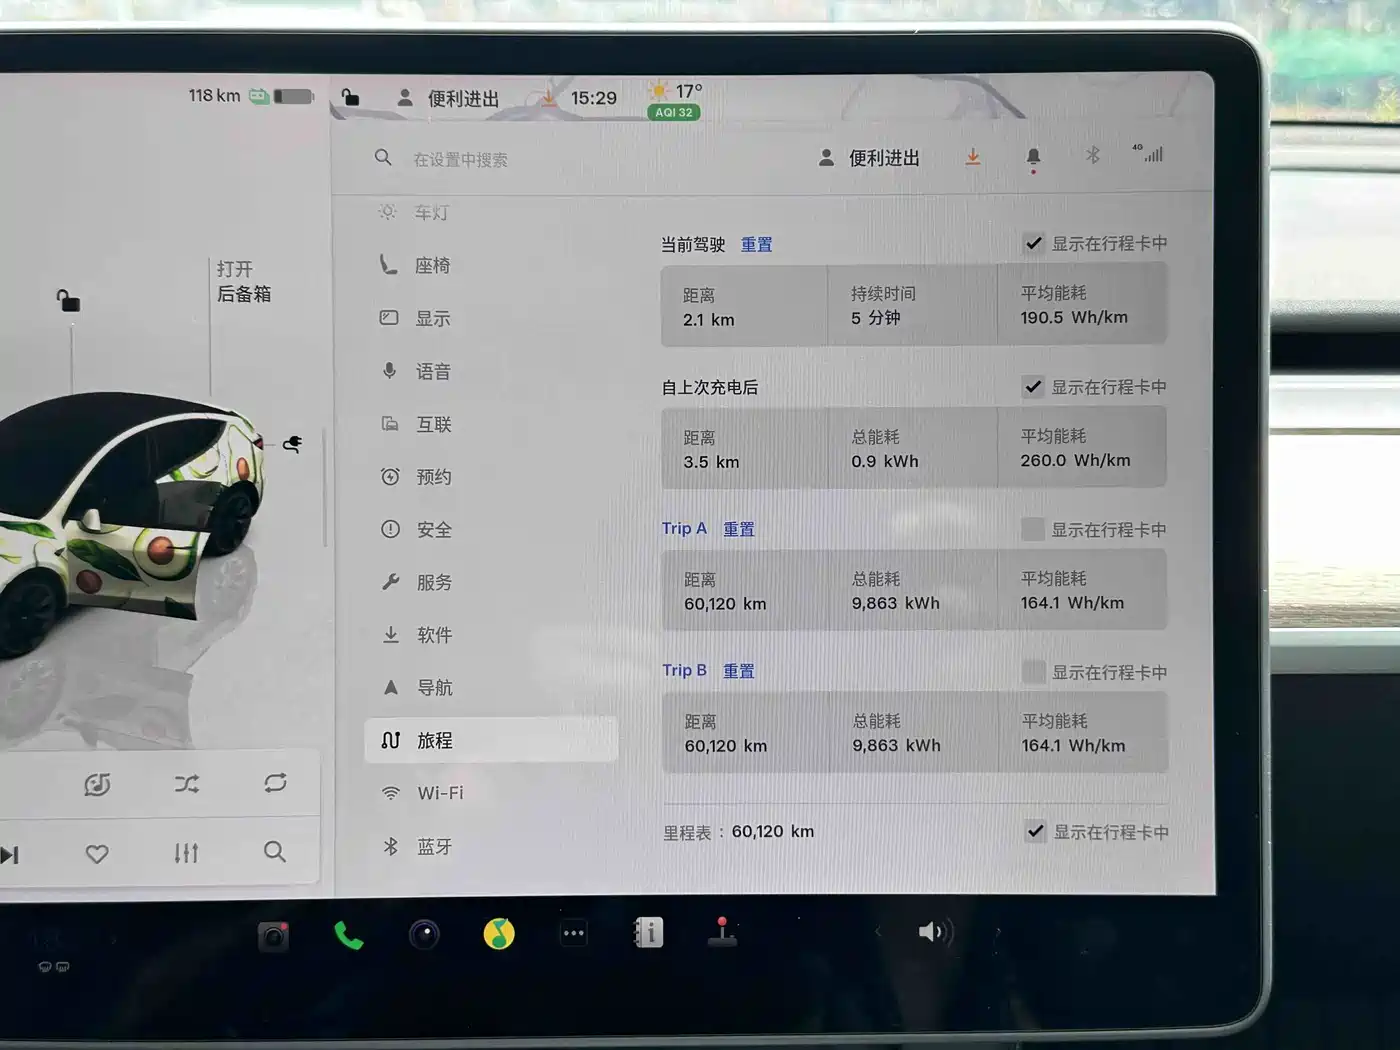Open the three-dots more apps launcher
This screenshot has height=1050, width=1400.
573,934
